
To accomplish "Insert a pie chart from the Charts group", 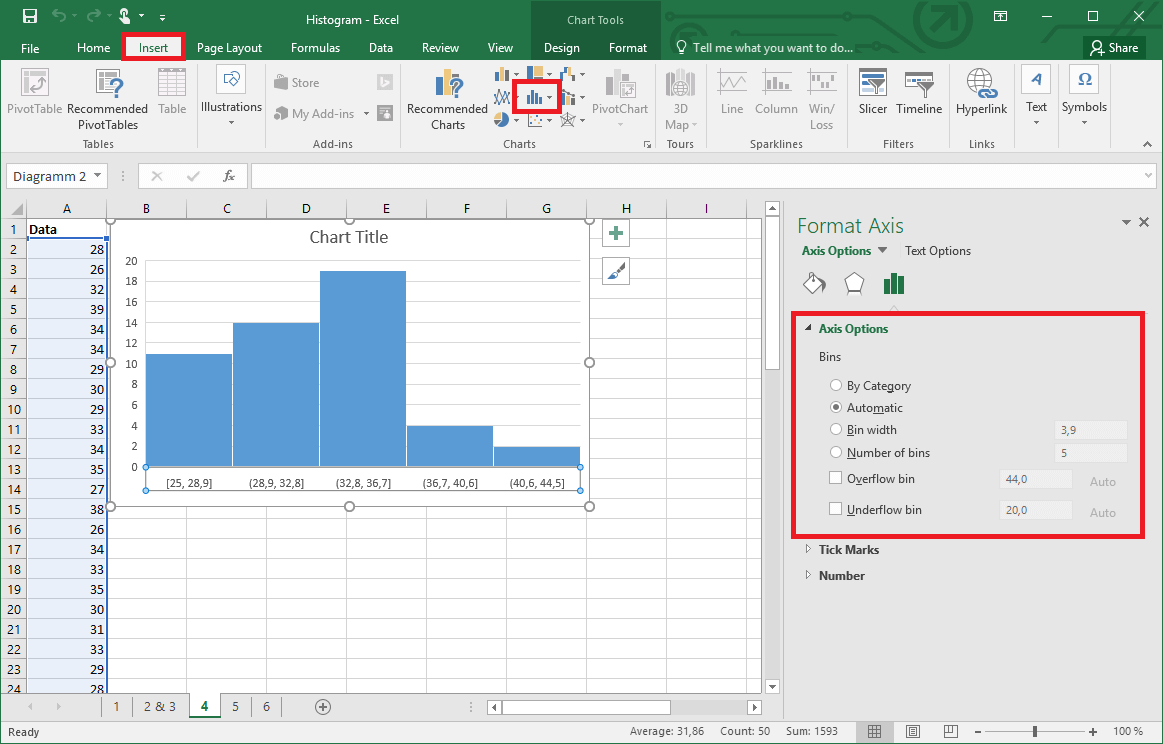I will pyautogui.click(x=500, y=118).
